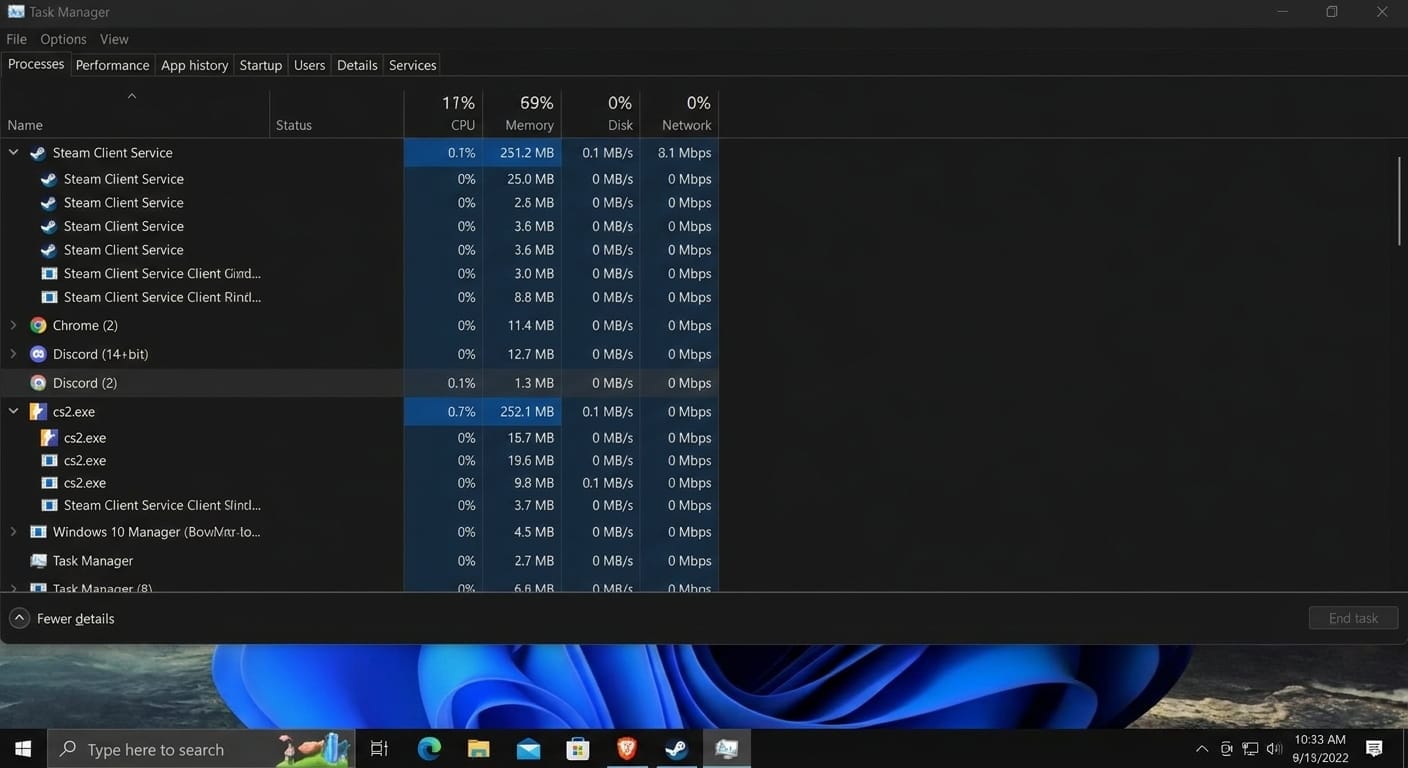Switch to the Performance tab
Screen dimensions: 1408x768
click(112, 65)
